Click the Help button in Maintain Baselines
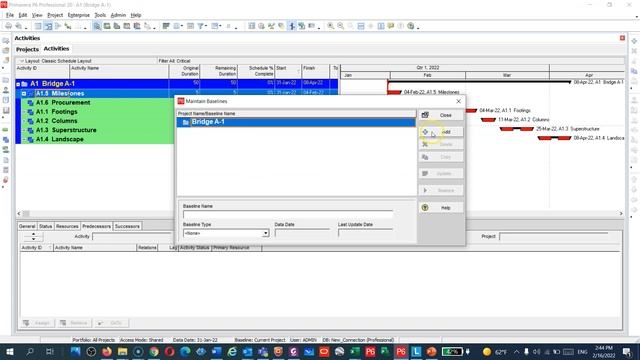The image size is (640, 360). coord(441,208)
